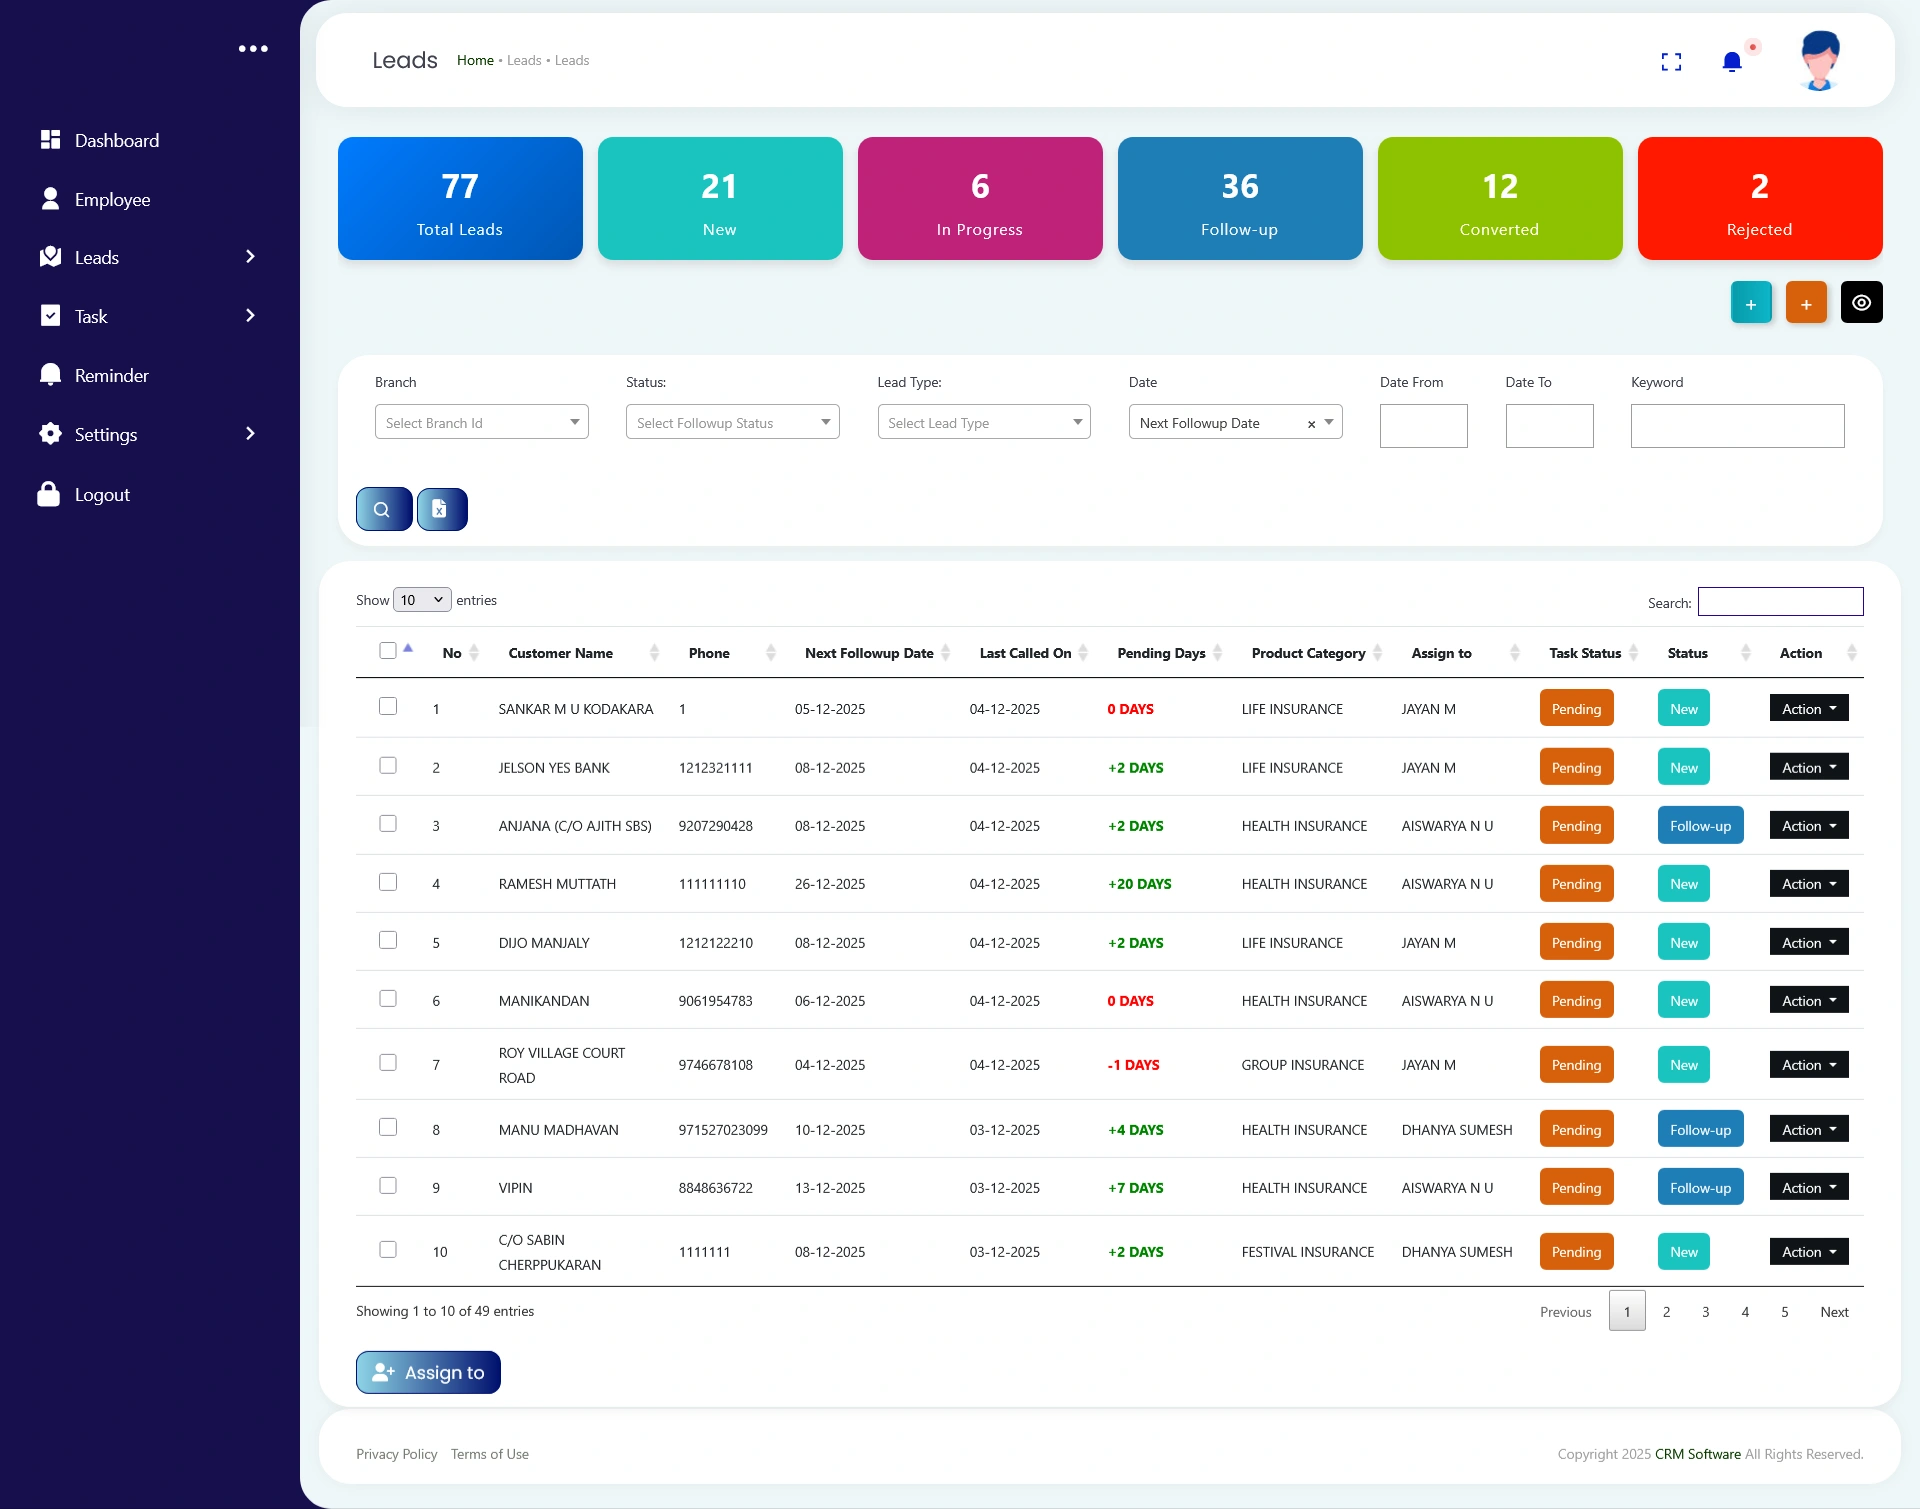The width and height of the screenshot is (1920, 1509).
Task: Open the three-dots sidebar menu
Action: (253, 48)
